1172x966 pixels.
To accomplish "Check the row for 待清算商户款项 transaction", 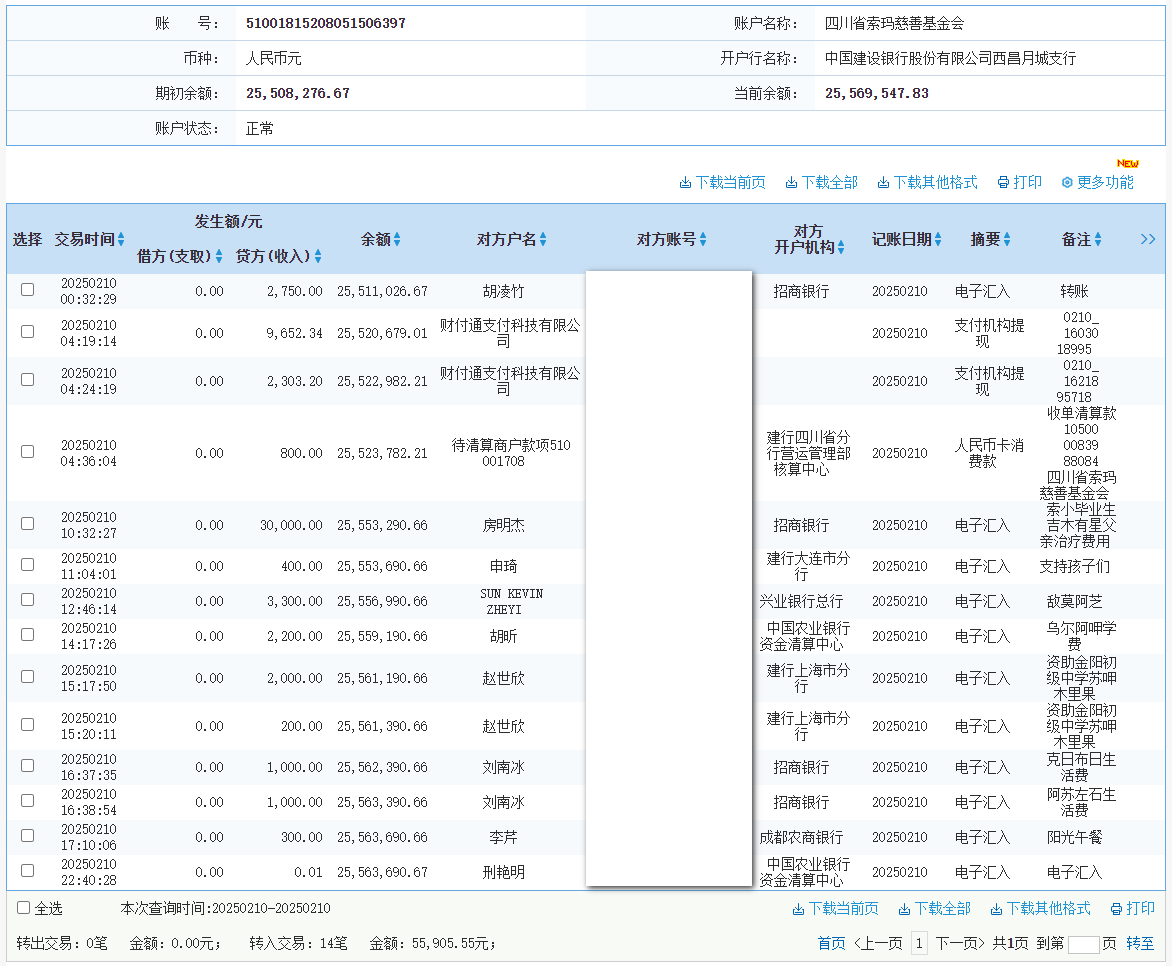I will pyautogui.click(x=28, y=452).
